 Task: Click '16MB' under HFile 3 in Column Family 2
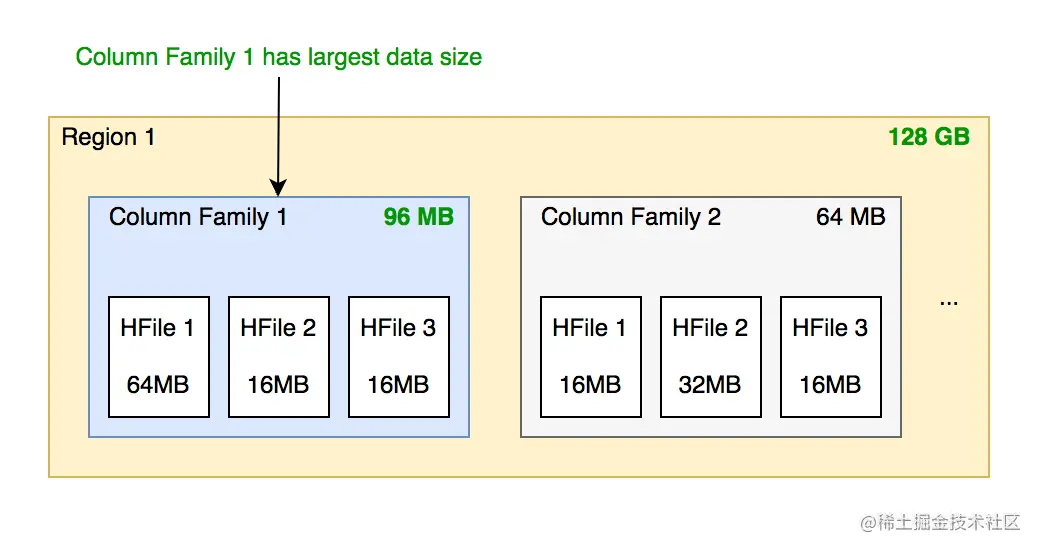830,384
